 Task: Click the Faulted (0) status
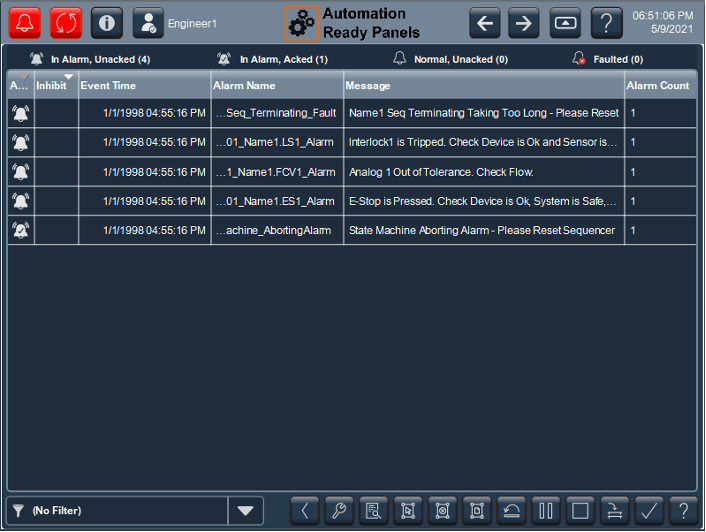coord(607,59)
